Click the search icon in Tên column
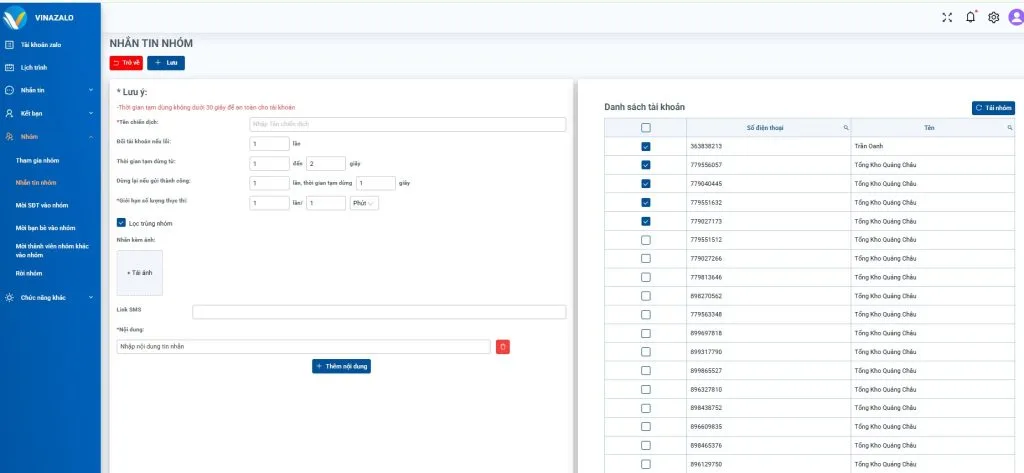This screenshot has width=1024, height=473. tap(1009, 128)
